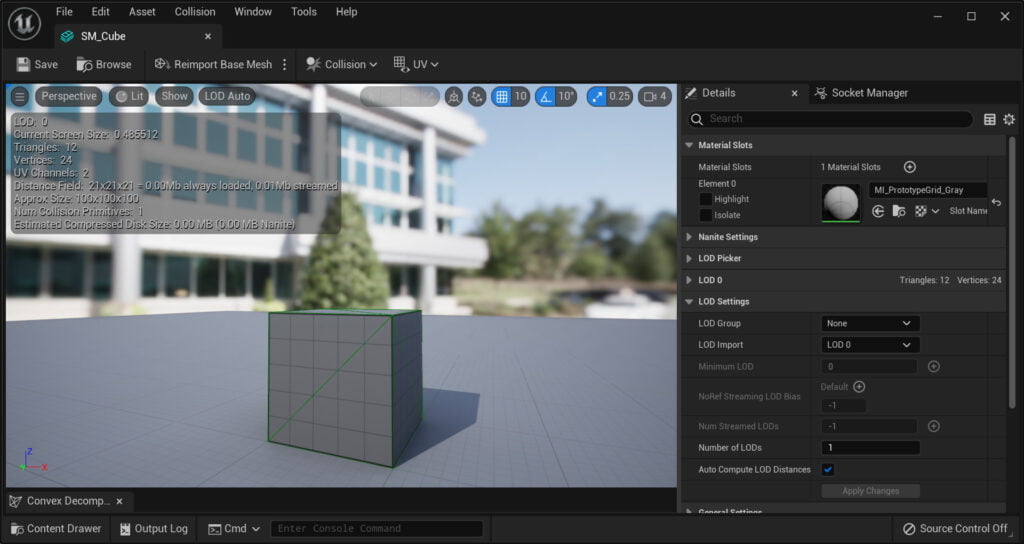Screen dimensions: 1024x544
Task: Open the Collision toolbar dropdown
Action: 342,64
